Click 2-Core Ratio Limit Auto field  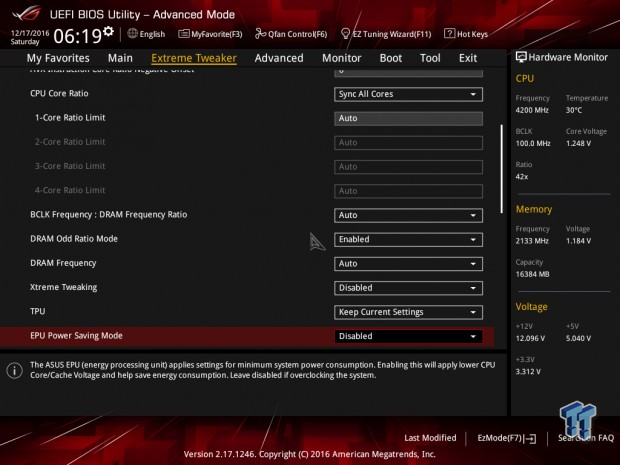click(408, 142)
